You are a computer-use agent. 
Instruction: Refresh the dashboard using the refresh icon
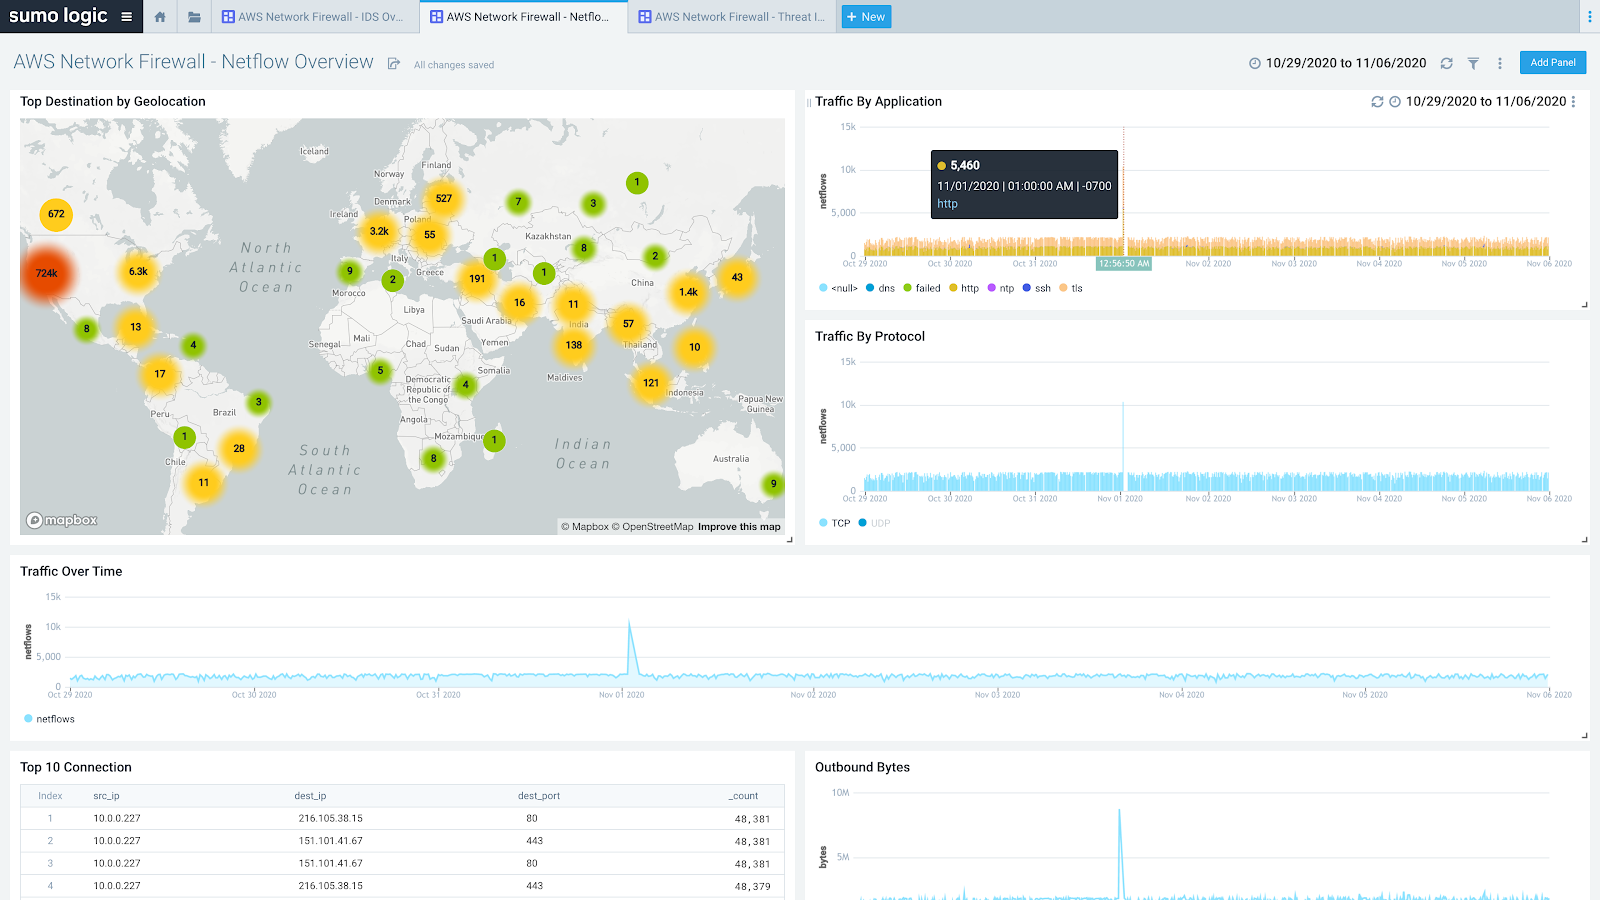pyautogui.click(x=1446, y=63)
